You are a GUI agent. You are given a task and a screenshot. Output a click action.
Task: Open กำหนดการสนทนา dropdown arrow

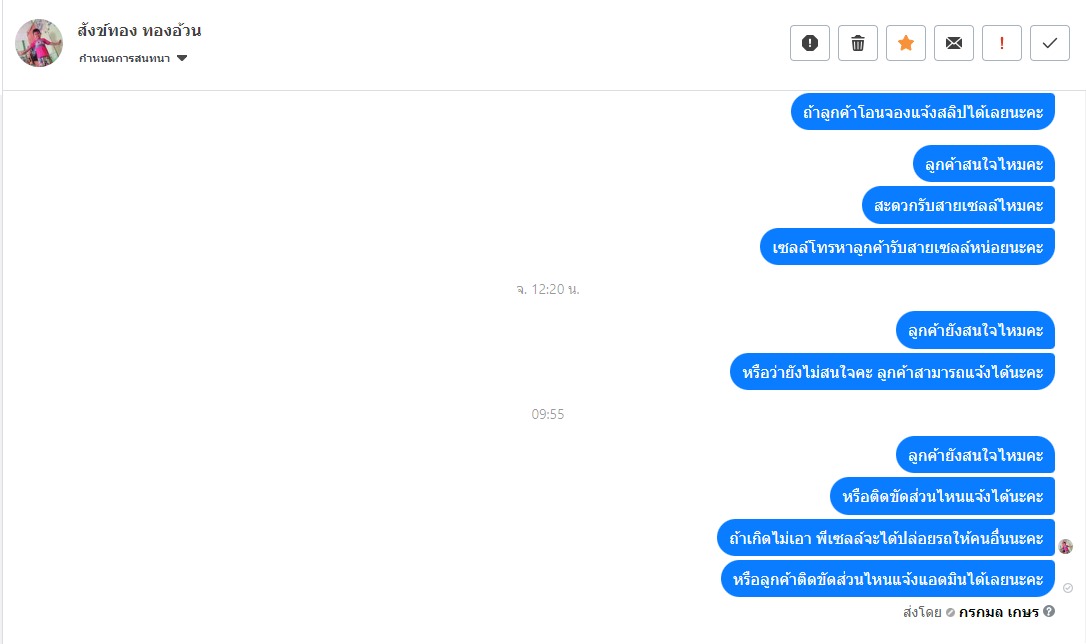point(182,58)
